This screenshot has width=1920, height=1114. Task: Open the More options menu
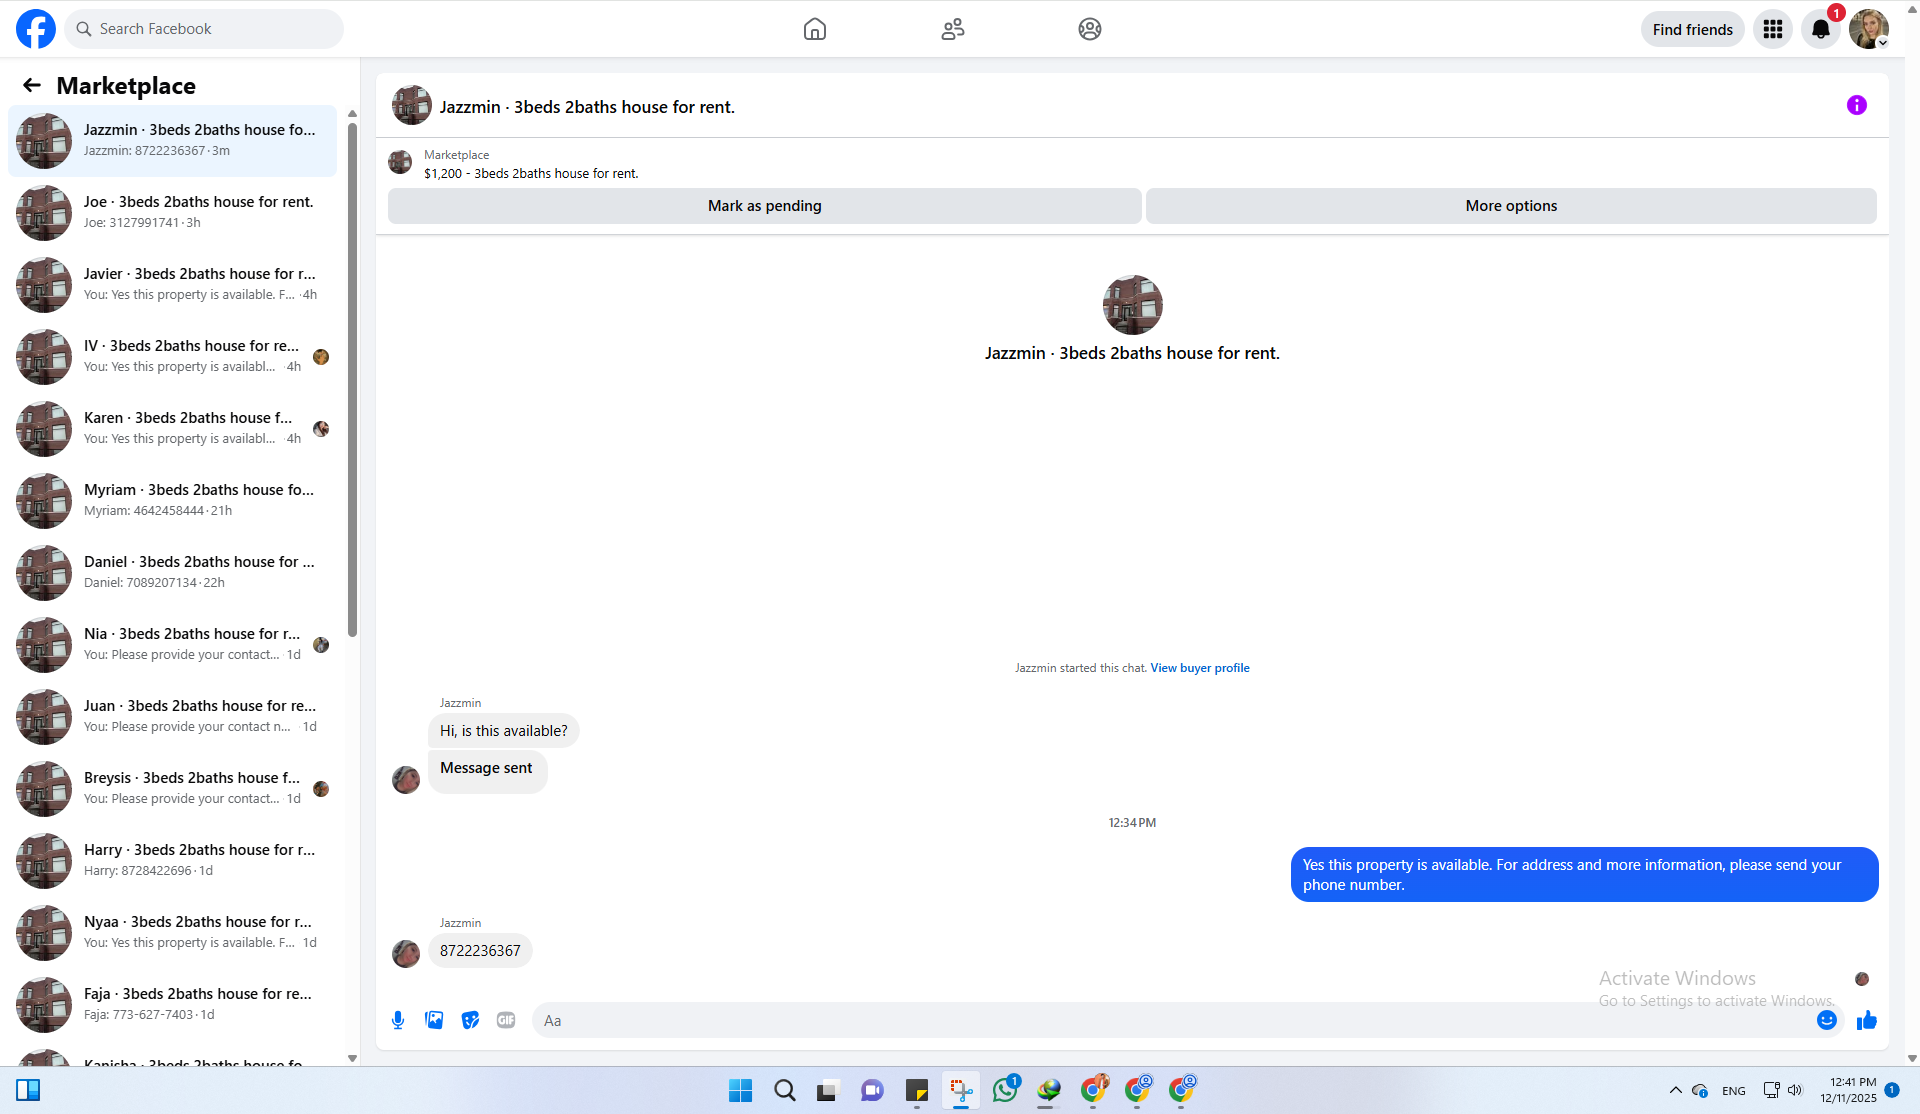click(x=1510, y=206)
